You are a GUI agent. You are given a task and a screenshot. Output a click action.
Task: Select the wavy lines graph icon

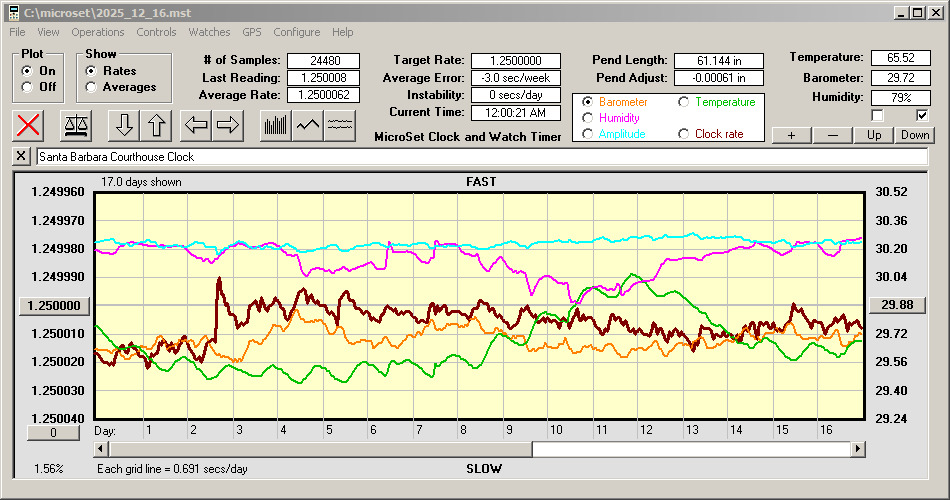(x=341, y=125)
